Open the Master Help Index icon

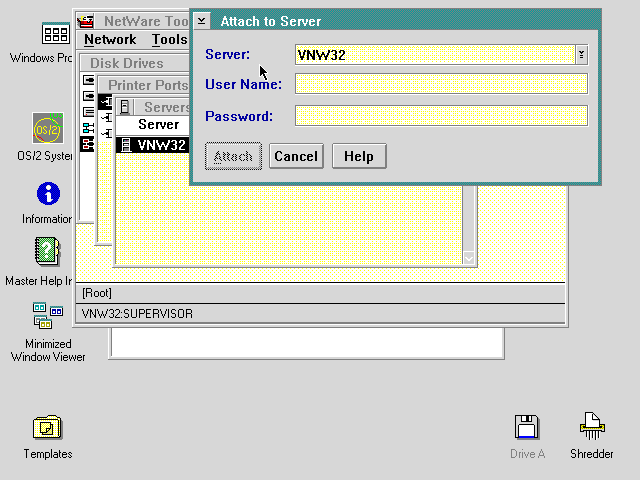pos(47,251)
